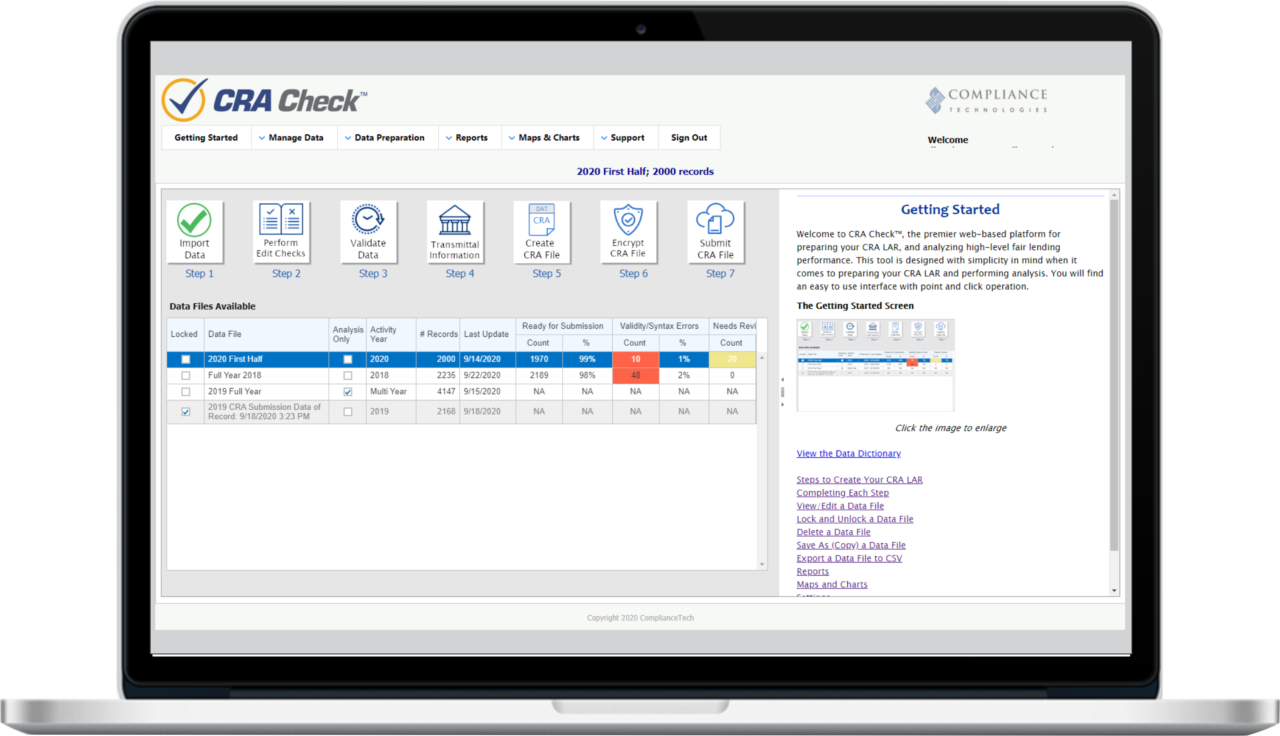Sort by the Data File column header
This screenshot has height=736, width=1280.
(x=266, y=334)
